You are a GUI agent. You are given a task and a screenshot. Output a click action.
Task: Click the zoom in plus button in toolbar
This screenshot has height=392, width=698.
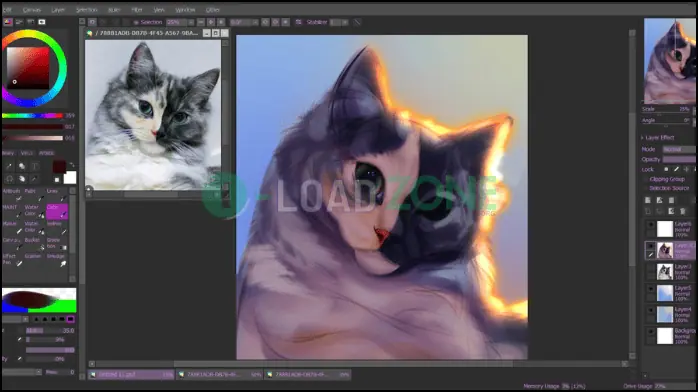211,22
